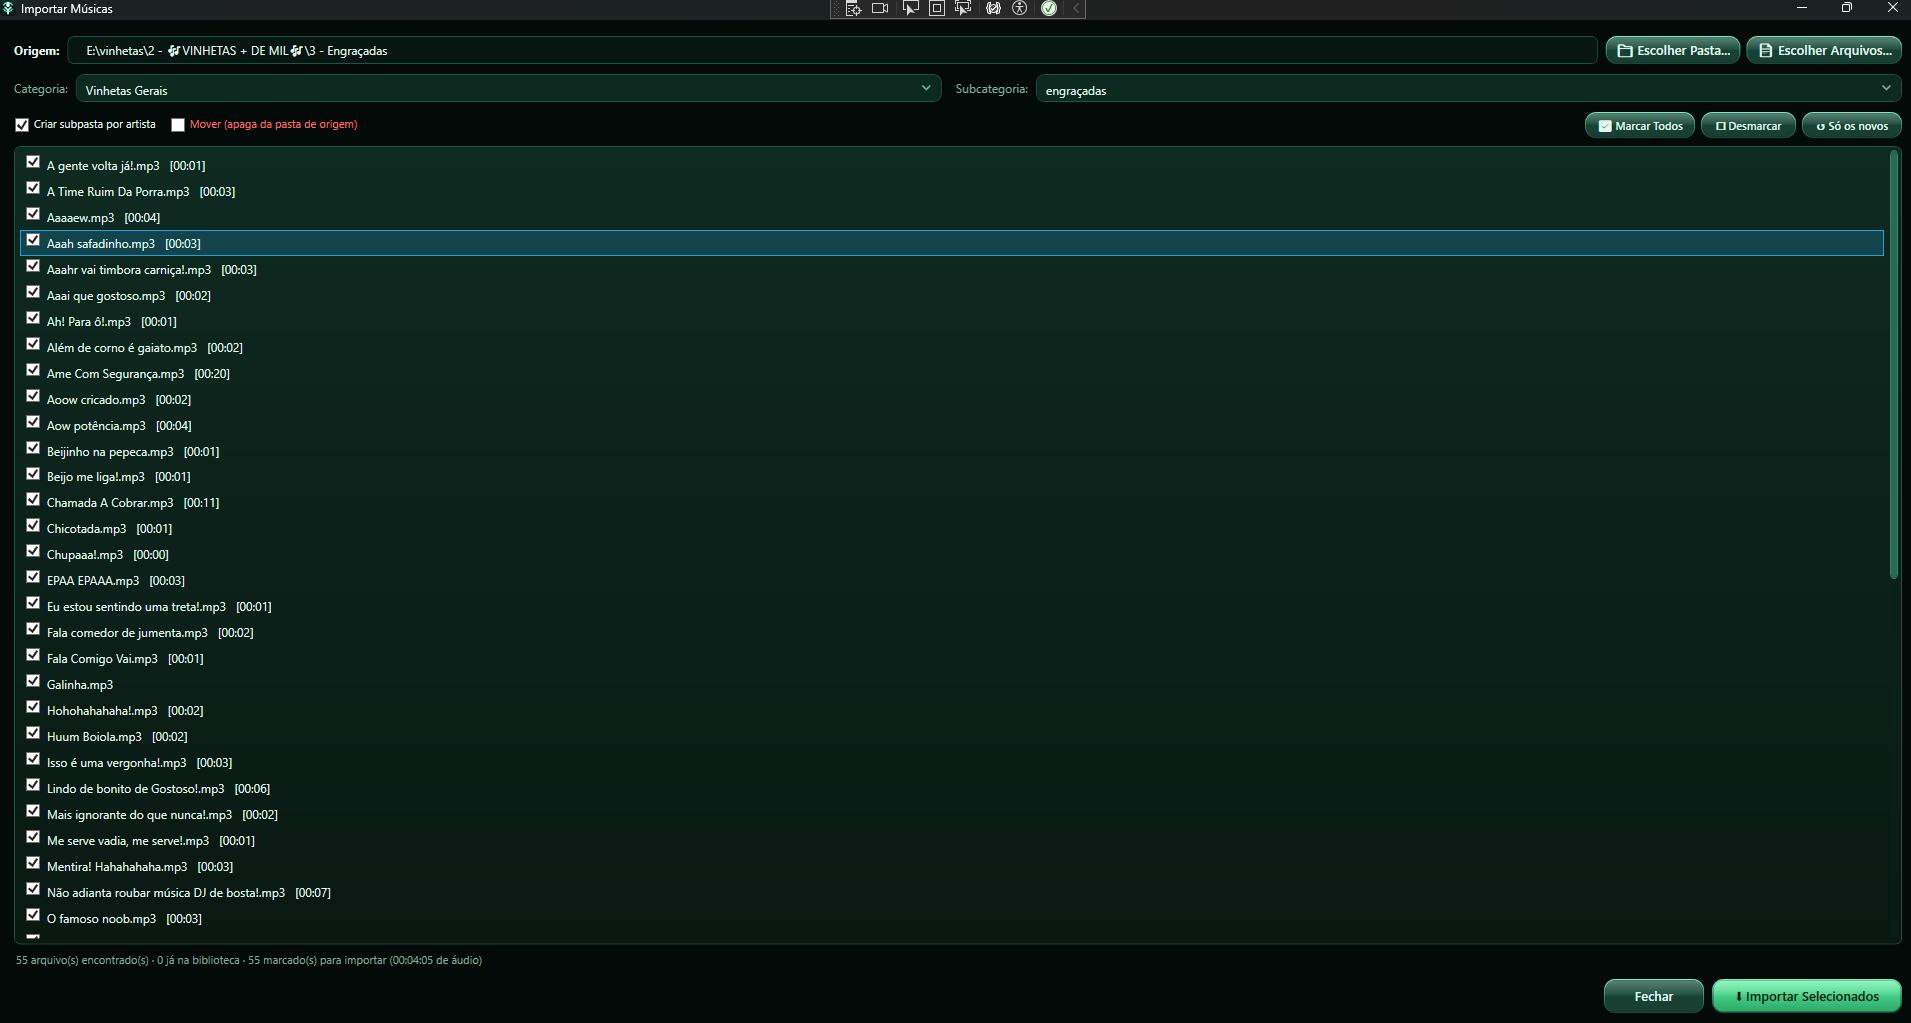Uncheck 'Chamada A Cobrar.mp3' checkbox
The width and height of the screenshot is (1911, 1023).
point(33,499)
